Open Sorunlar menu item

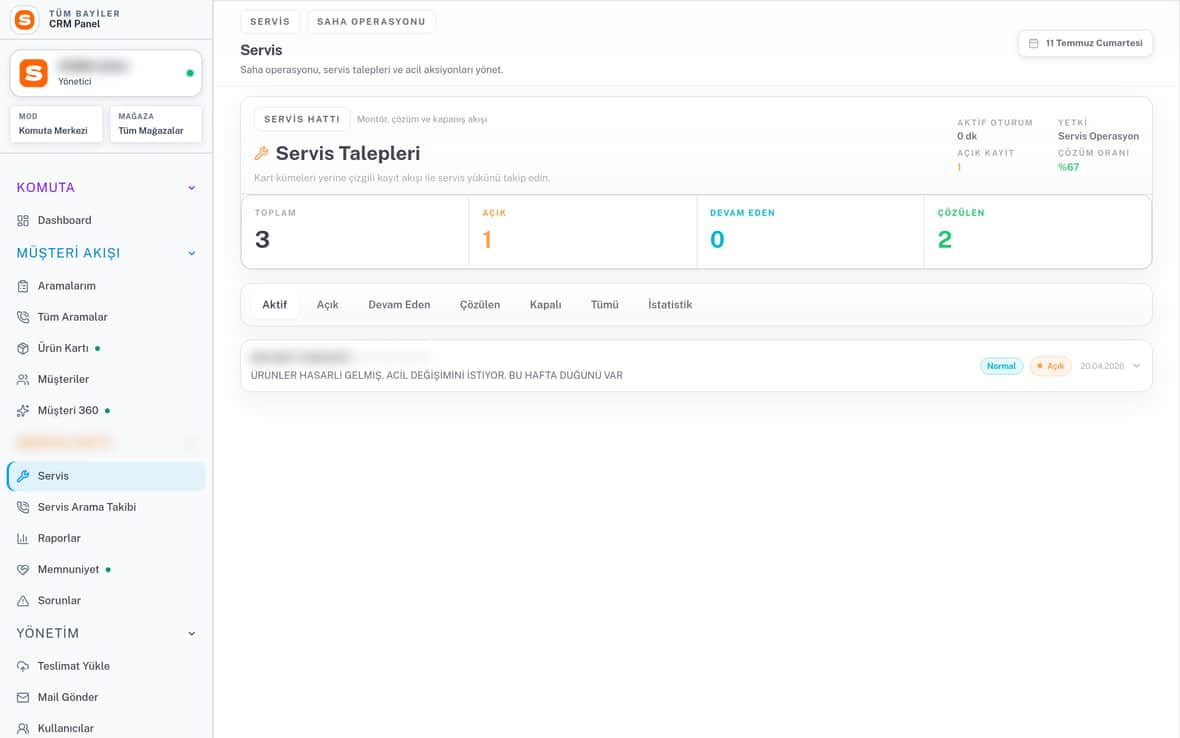click(105, 600)
